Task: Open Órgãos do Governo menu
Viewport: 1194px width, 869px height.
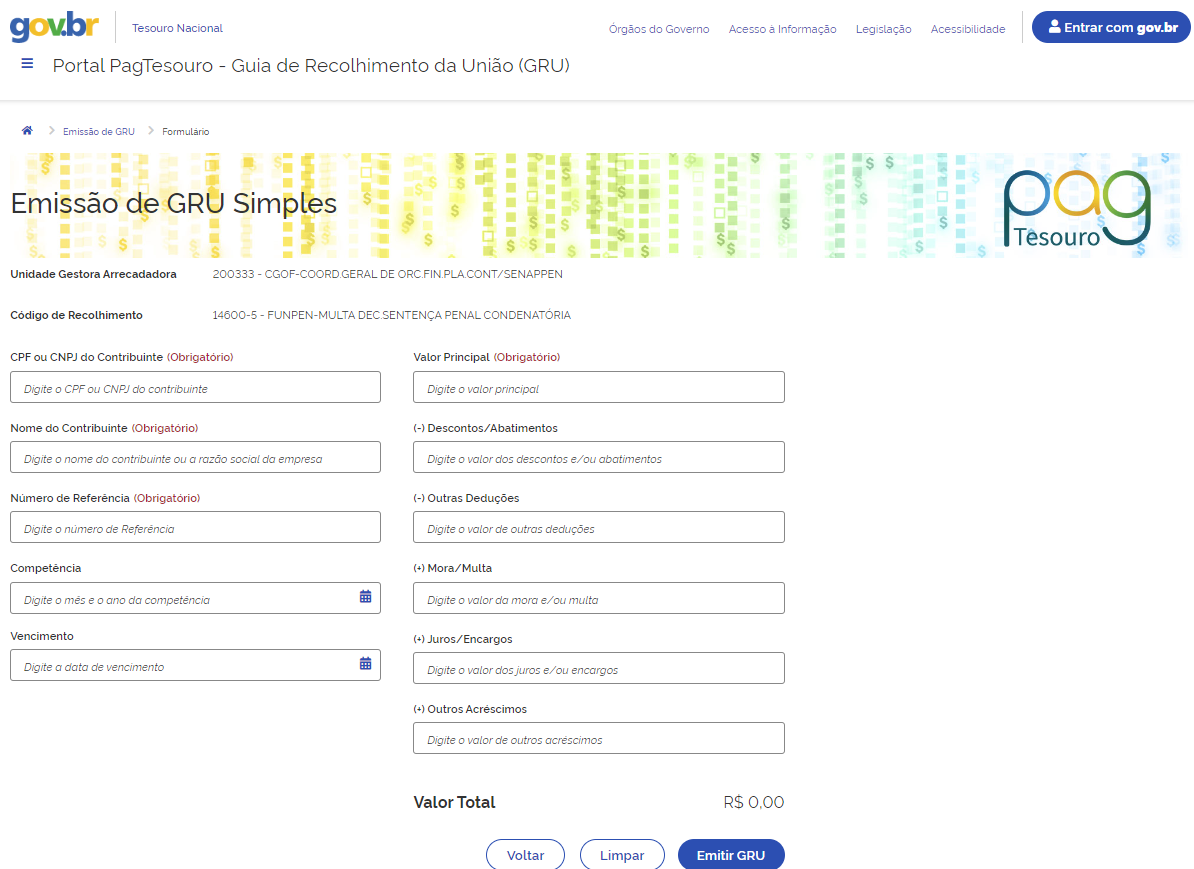Action: (x=658, y=29)
